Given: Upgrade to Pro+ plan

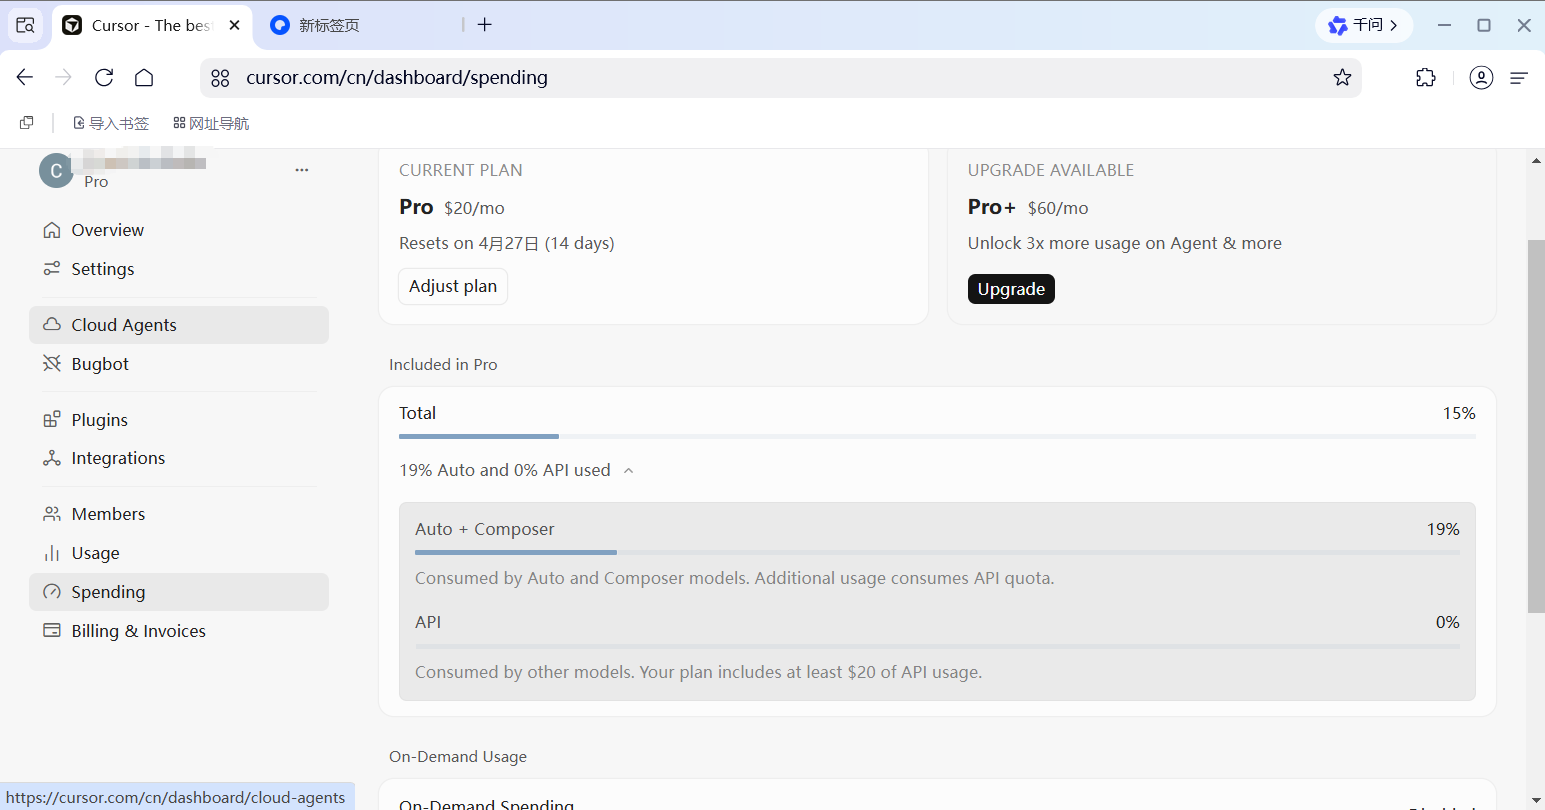Looking at the screenshot, I should click(x=1011, y=289).
